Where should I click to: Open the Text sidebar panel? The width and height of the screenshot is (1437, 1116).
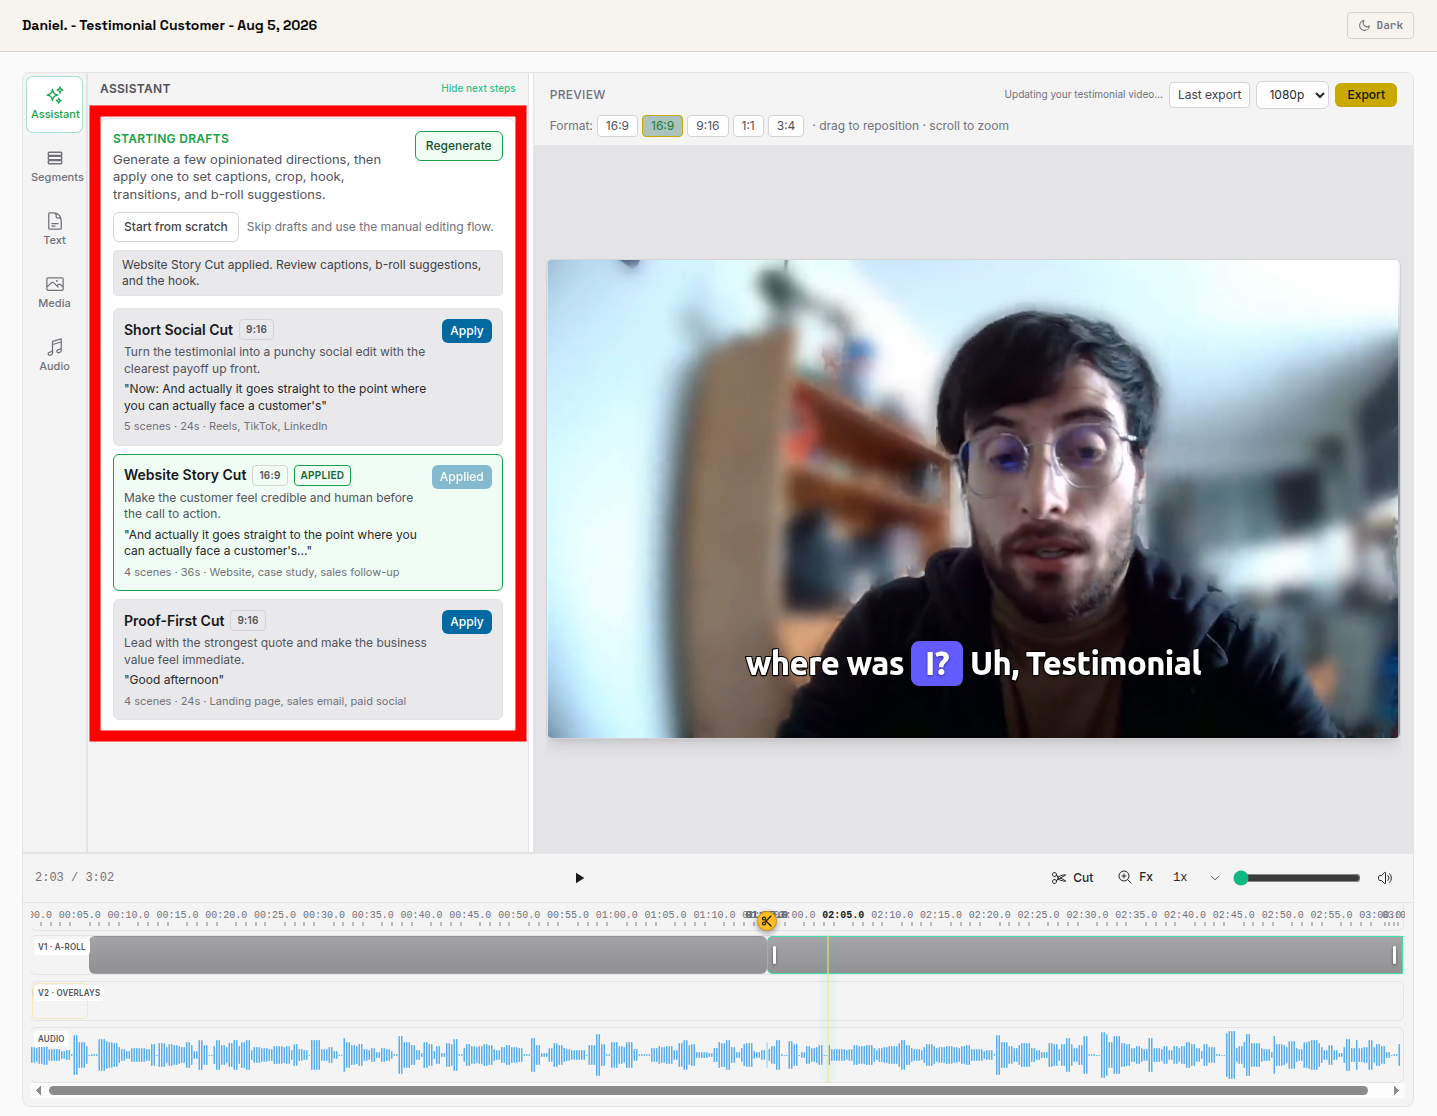tap(55, 230)
